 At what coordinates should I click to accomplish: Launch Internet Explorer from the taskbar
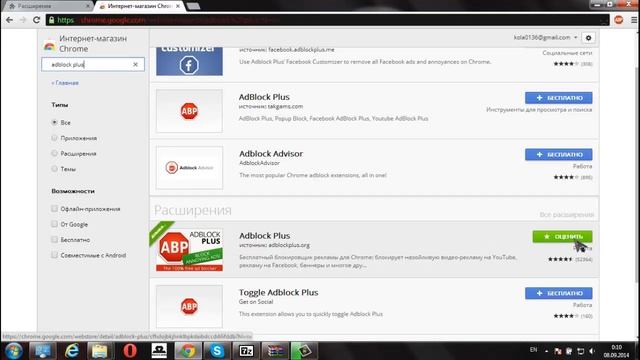coord(72,351)
